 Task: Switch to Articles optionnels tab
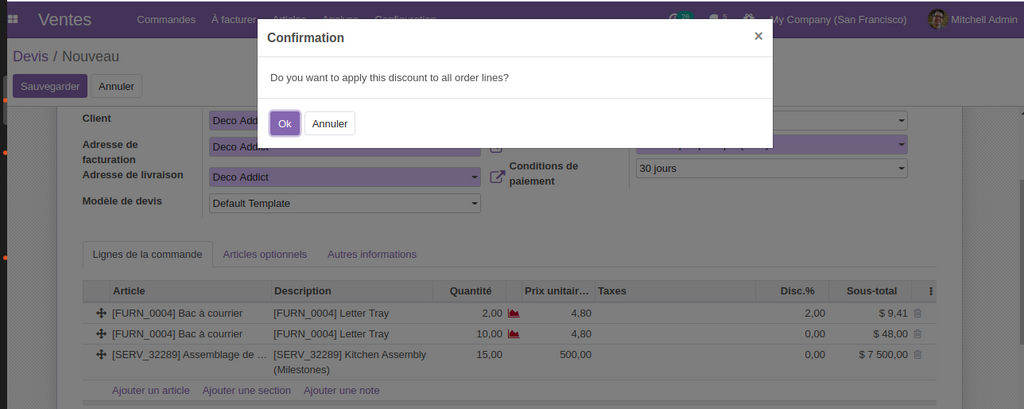264,254
